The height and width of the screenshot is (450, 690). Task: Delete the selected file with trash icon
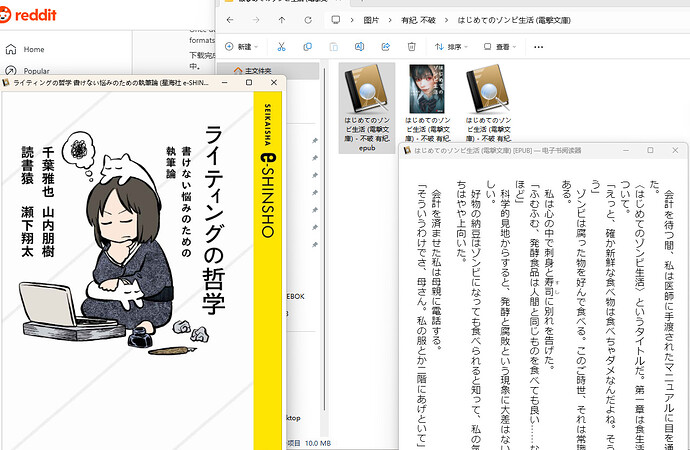(x=411, y=47)
